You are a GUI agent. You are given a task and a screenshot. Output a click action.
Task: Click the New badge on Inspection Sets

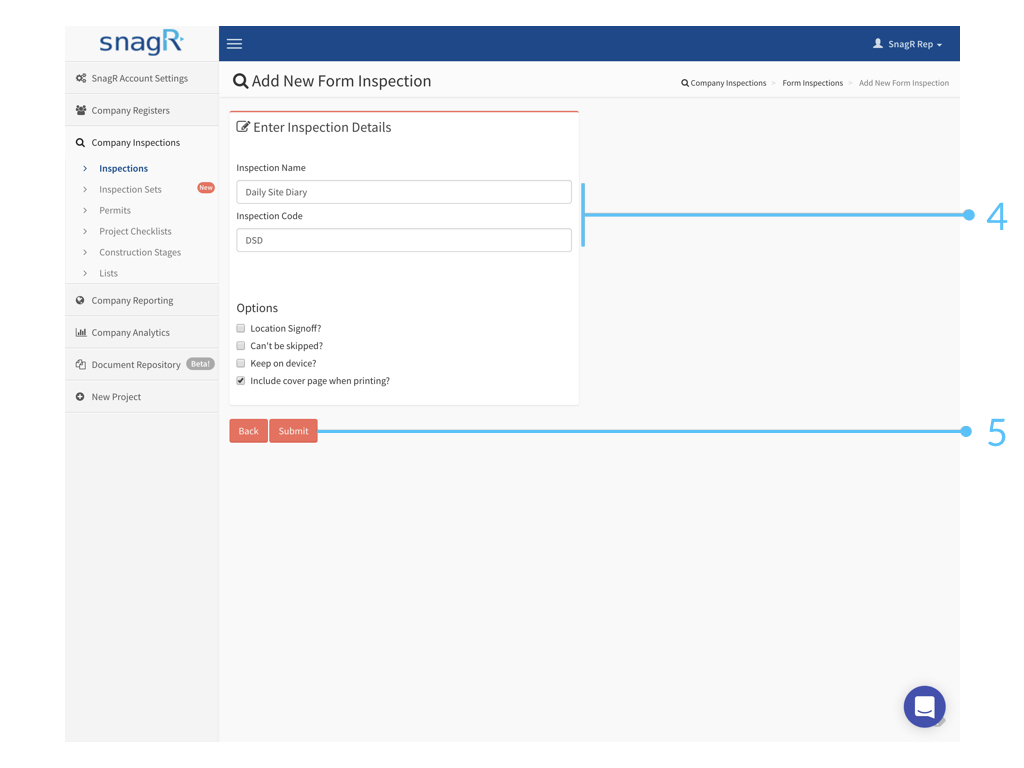206,188
